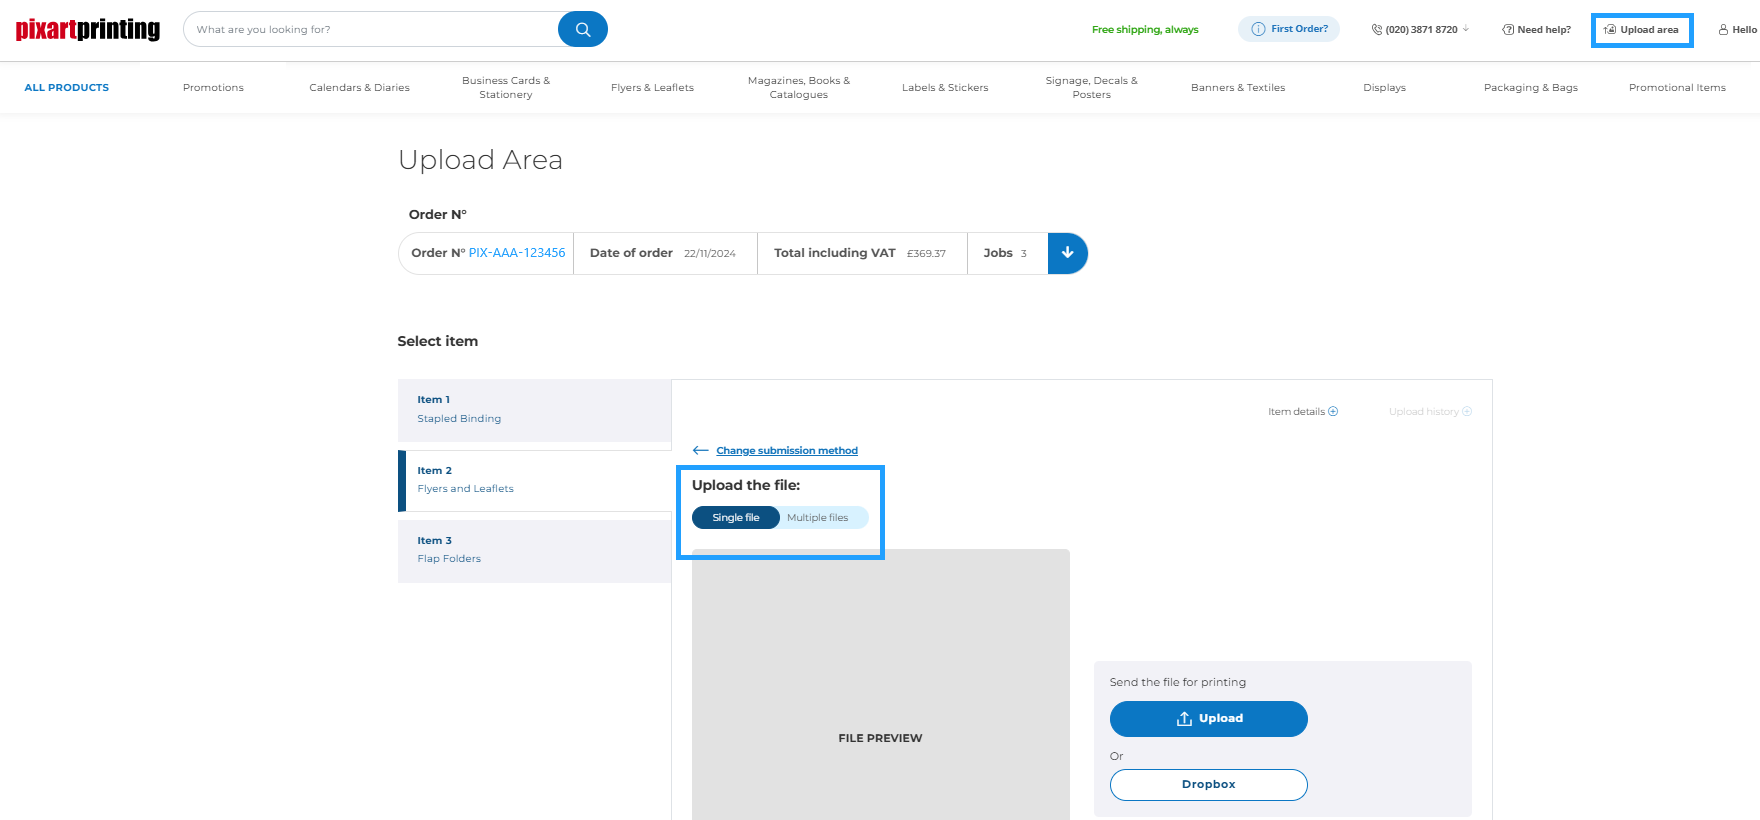Click the blue search magnifier button

(582, 29)
